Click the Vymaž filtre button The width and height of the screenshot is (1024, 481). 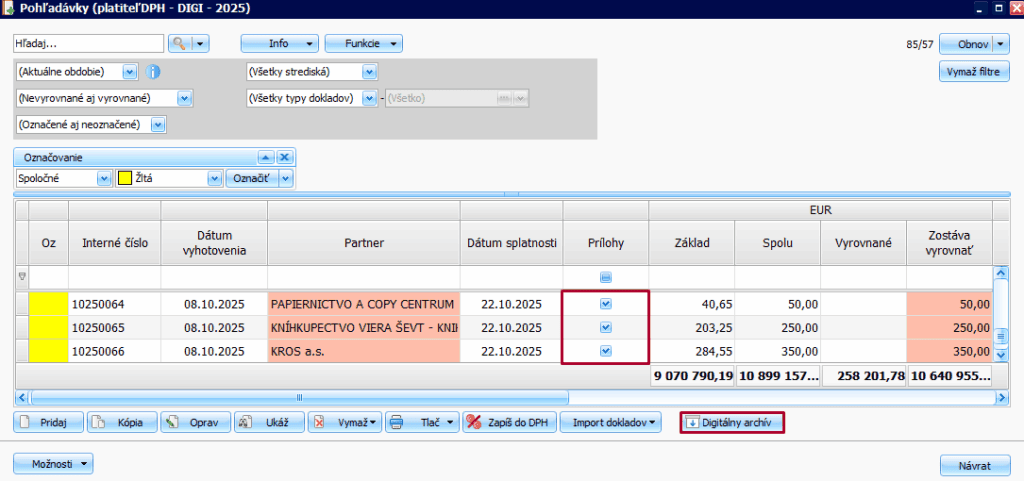click(x=974, y=72)
